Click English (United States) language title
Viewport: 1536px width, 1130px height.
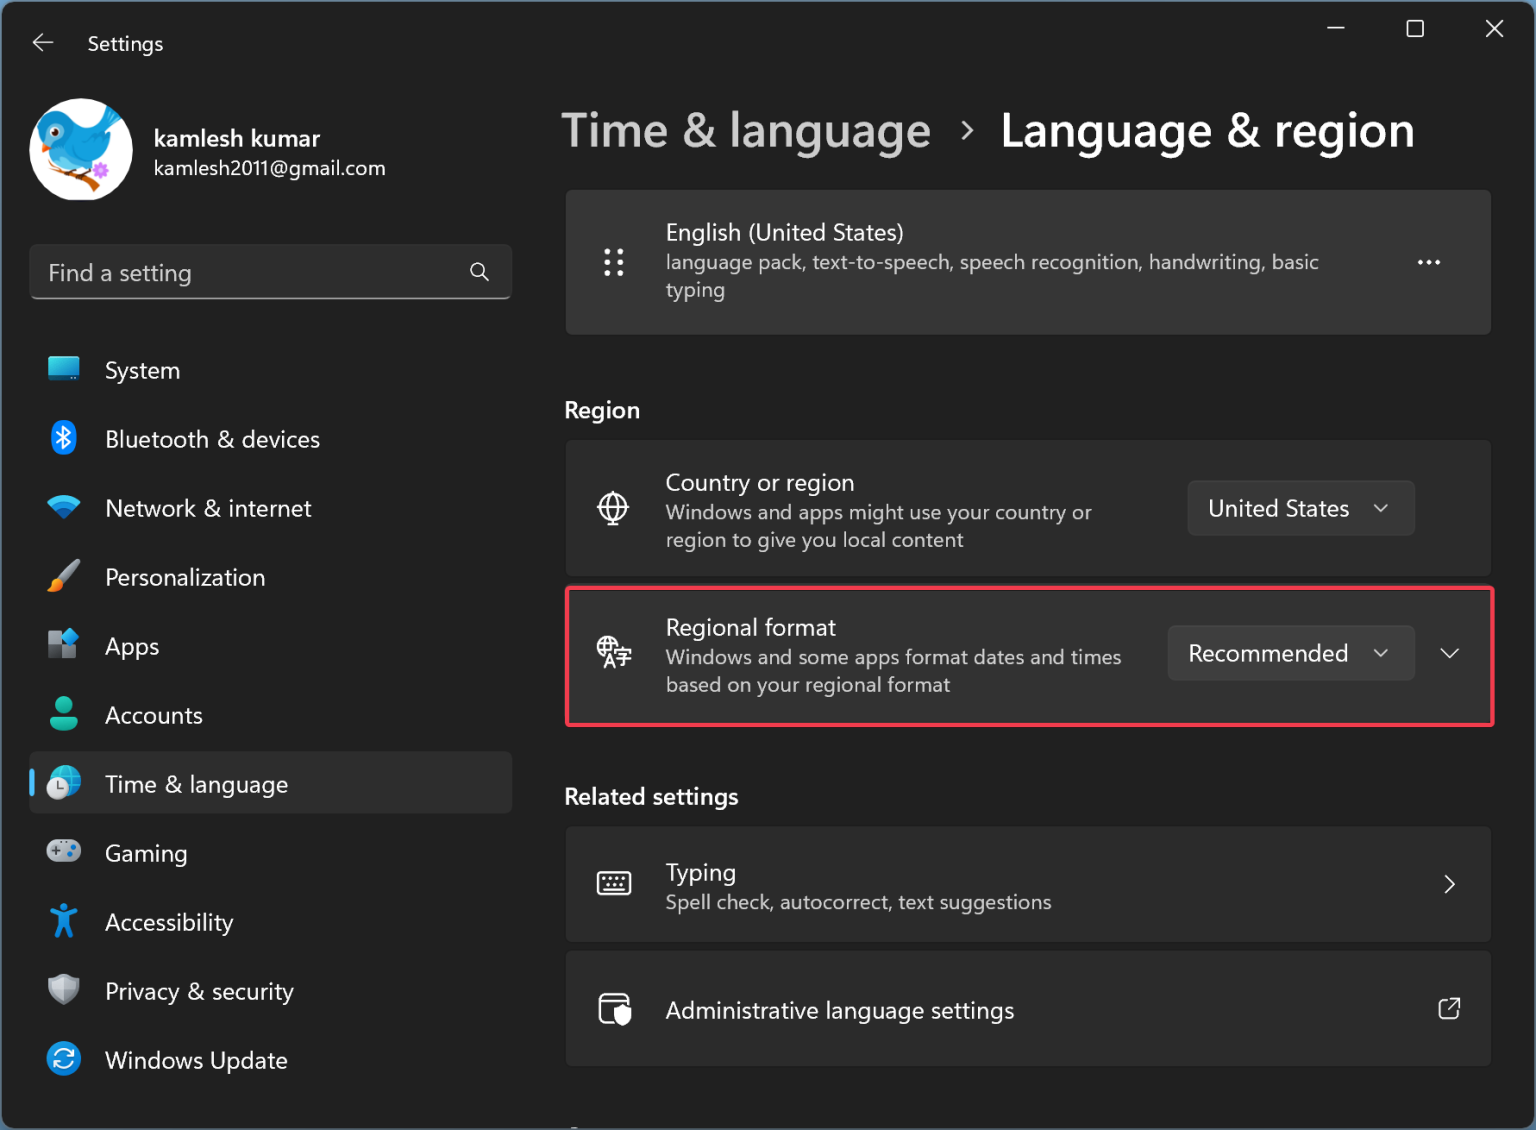point(785,232)
